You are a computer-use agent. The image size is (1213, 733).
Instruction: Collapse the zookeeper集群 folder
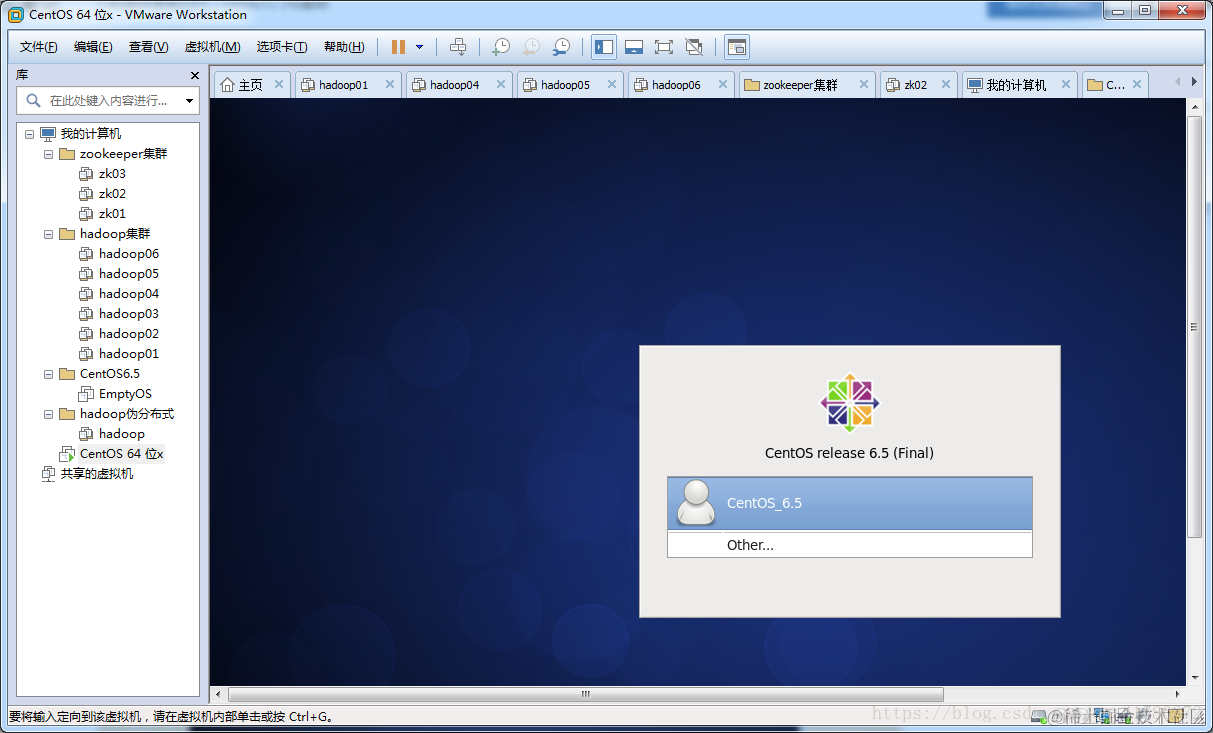[49, 154]
